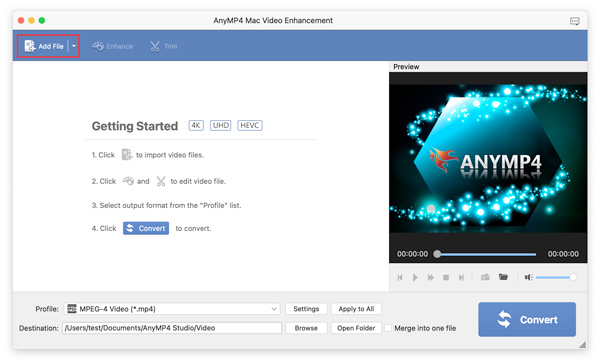Click the MPEG-4 format icon in Profile
Viewport: 600px width, 364px height.
coord(72,309)
